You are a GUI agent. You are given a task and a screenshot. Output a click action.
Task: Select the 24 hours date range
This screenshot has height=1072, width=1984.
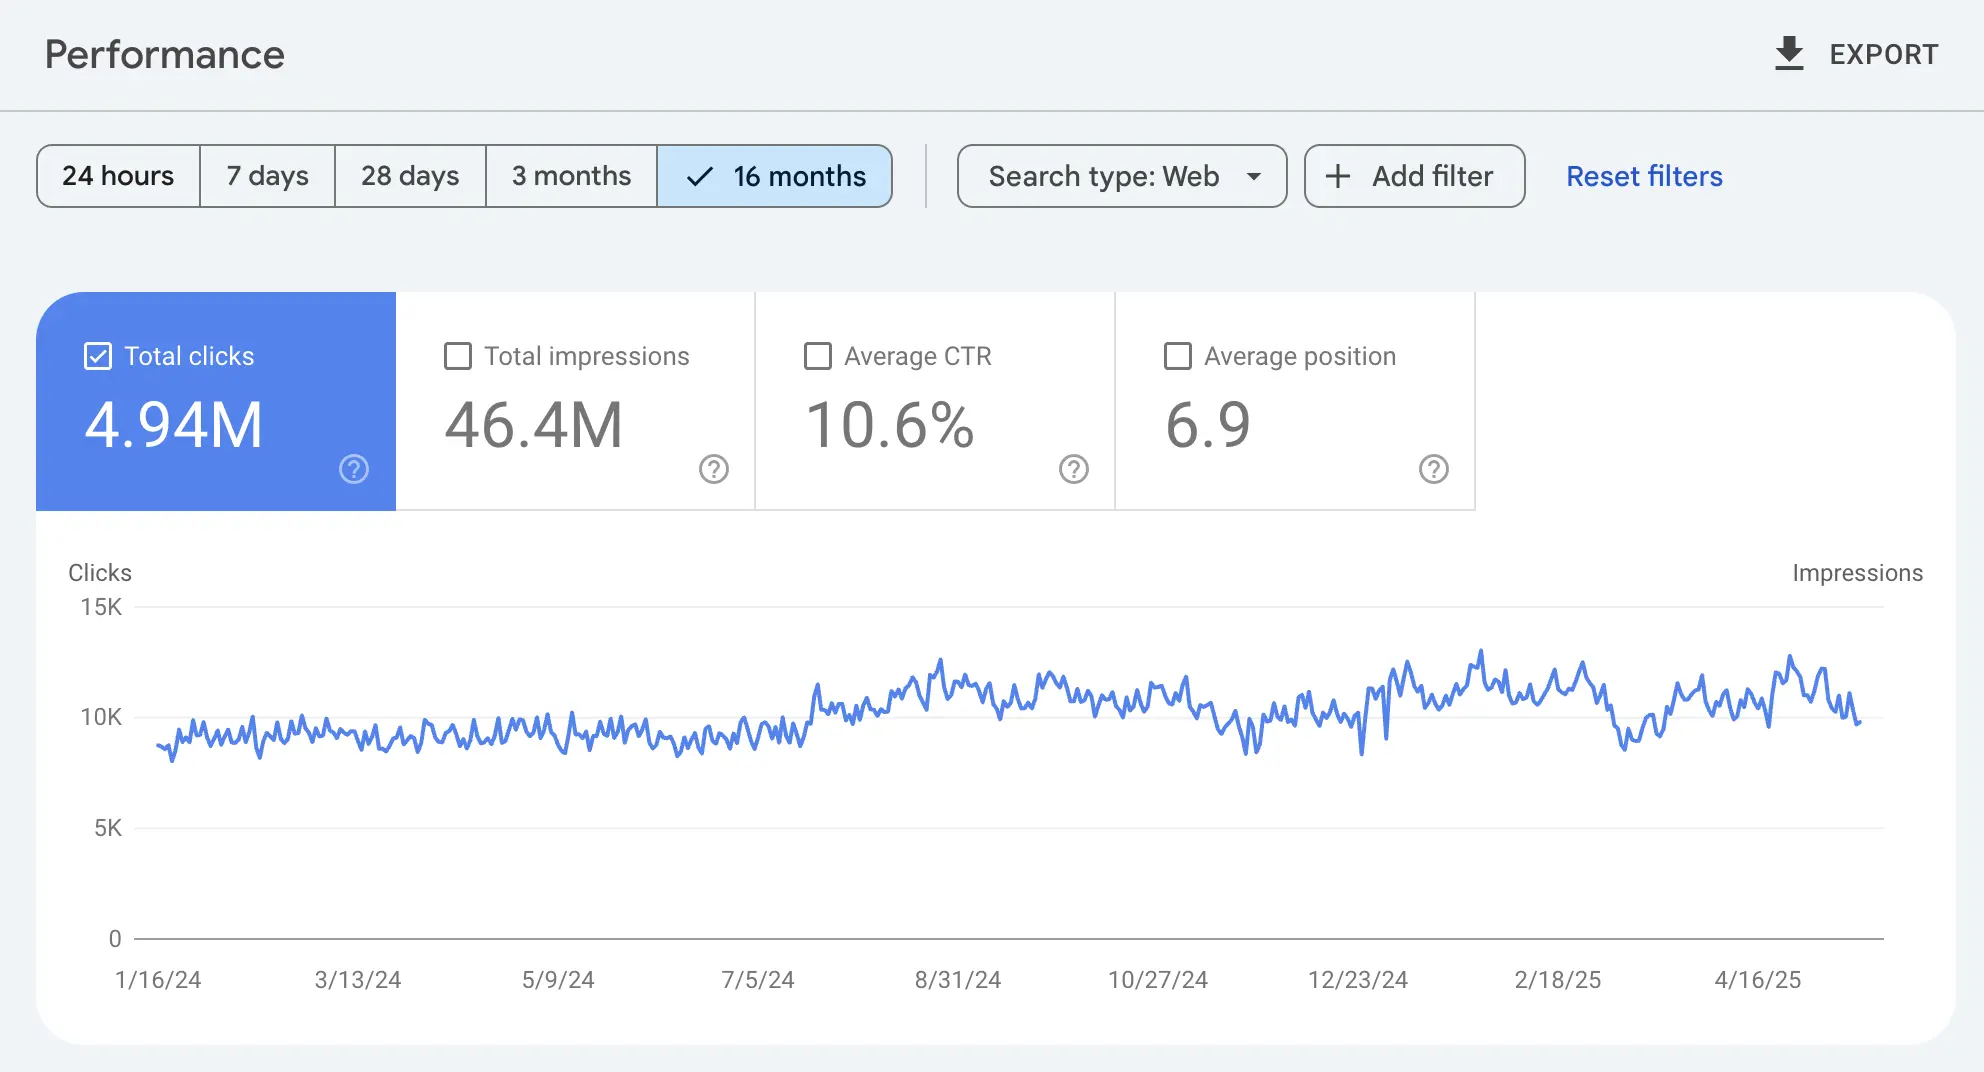[x=118, y=176]
